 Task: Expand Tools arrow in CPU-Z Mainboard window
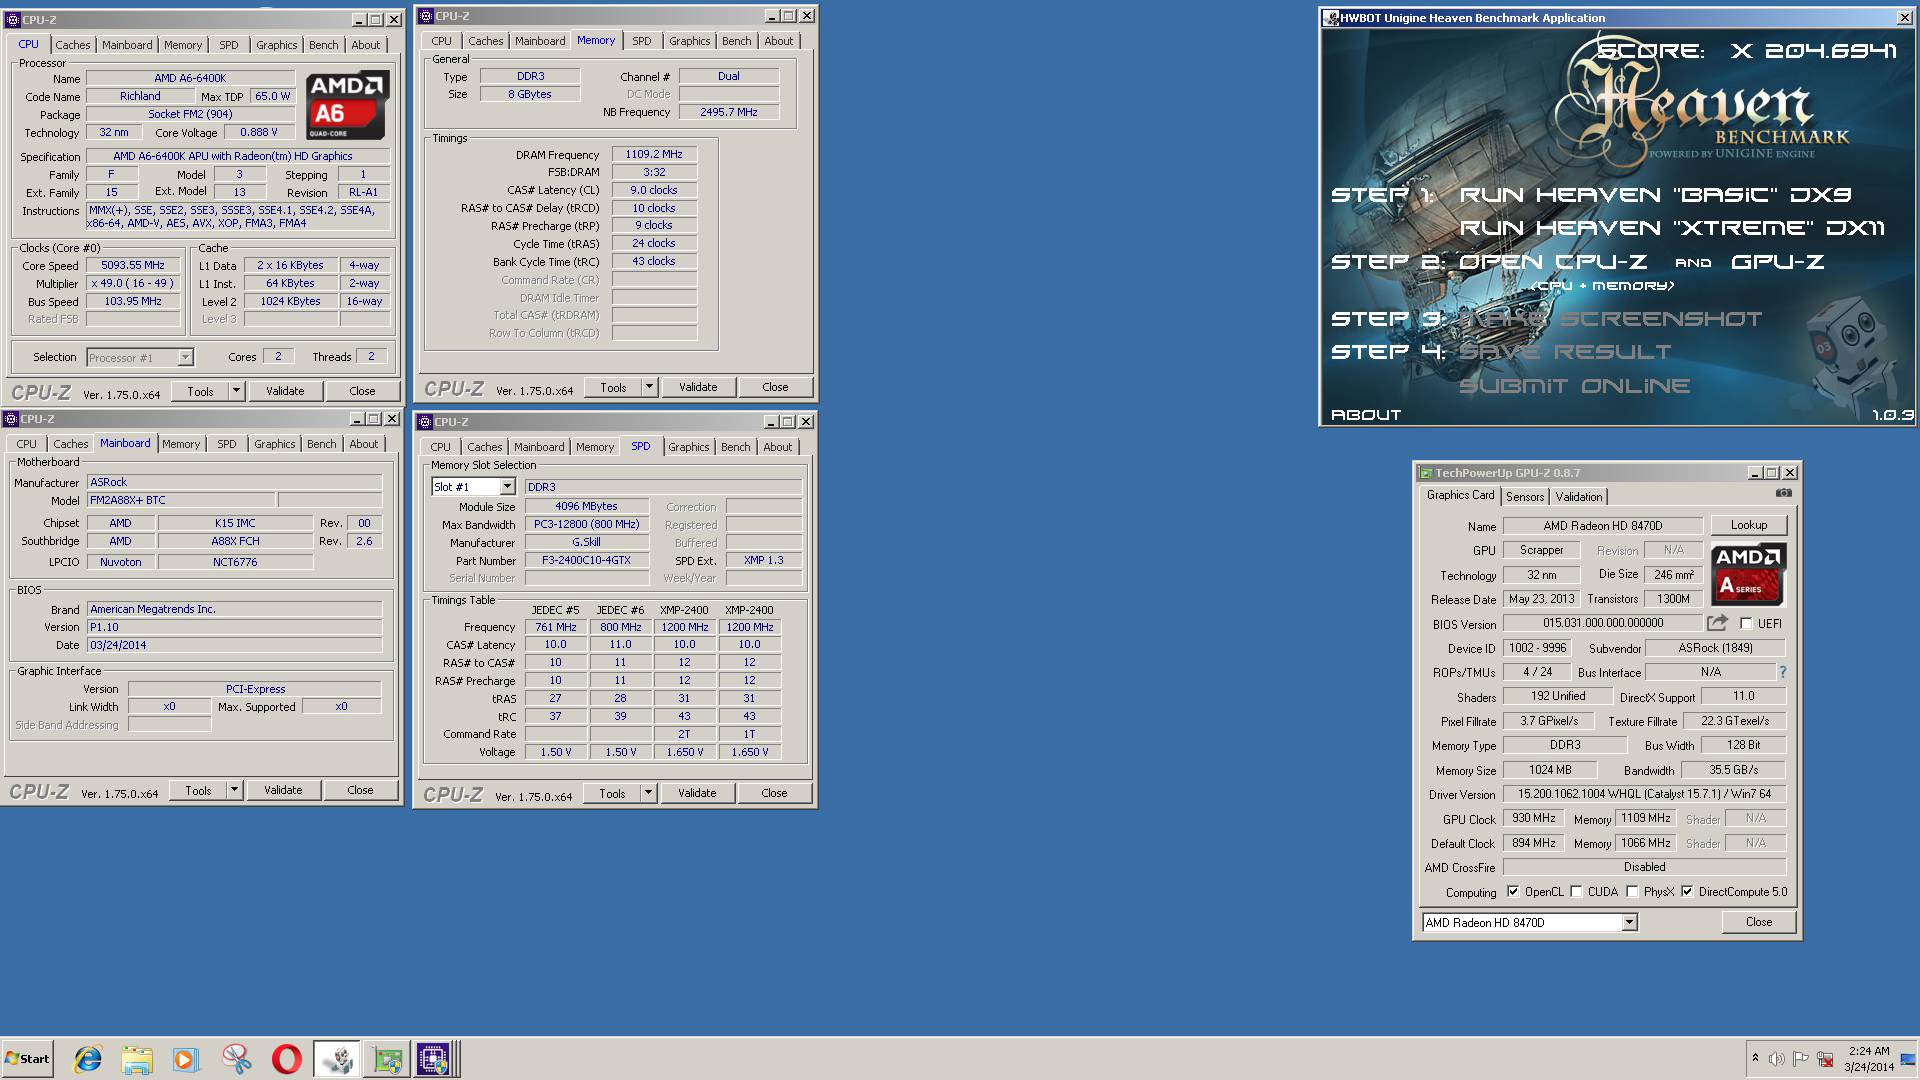point(235,790)
